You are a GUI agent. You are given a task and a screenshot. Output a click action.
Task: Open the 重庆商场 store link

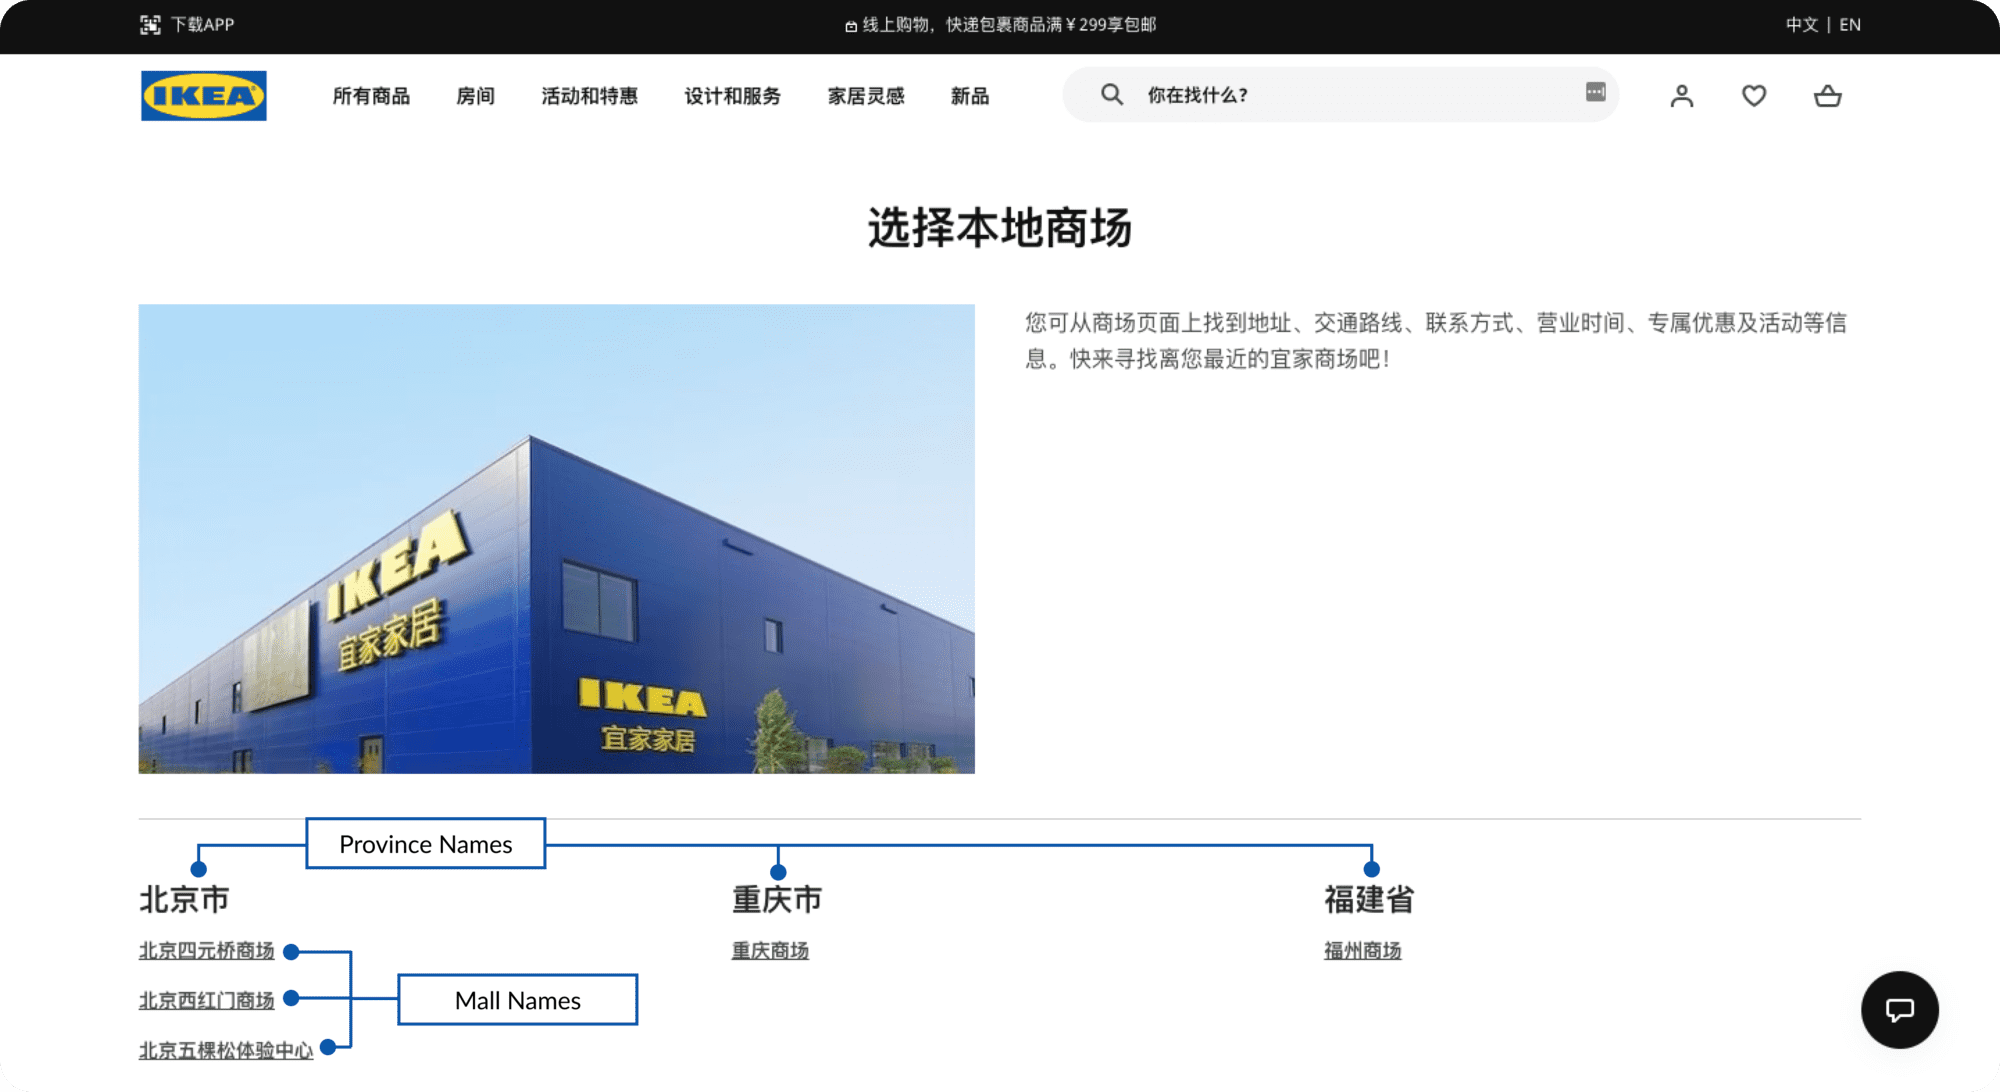tap(770, 951)
